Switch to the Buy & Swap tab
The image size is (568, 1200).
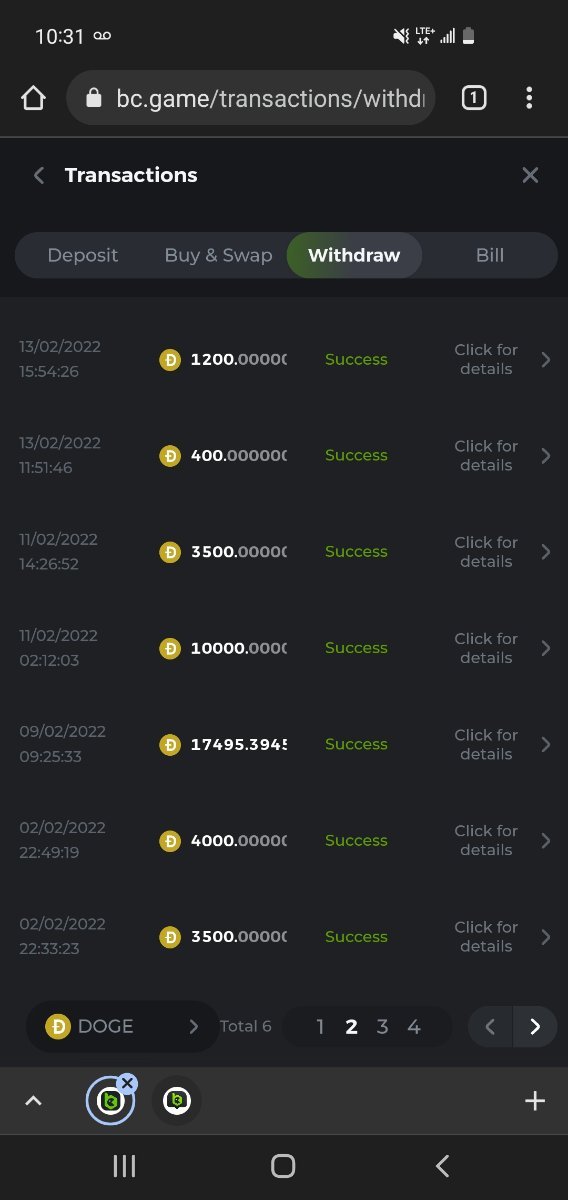(x=218, y=255)
